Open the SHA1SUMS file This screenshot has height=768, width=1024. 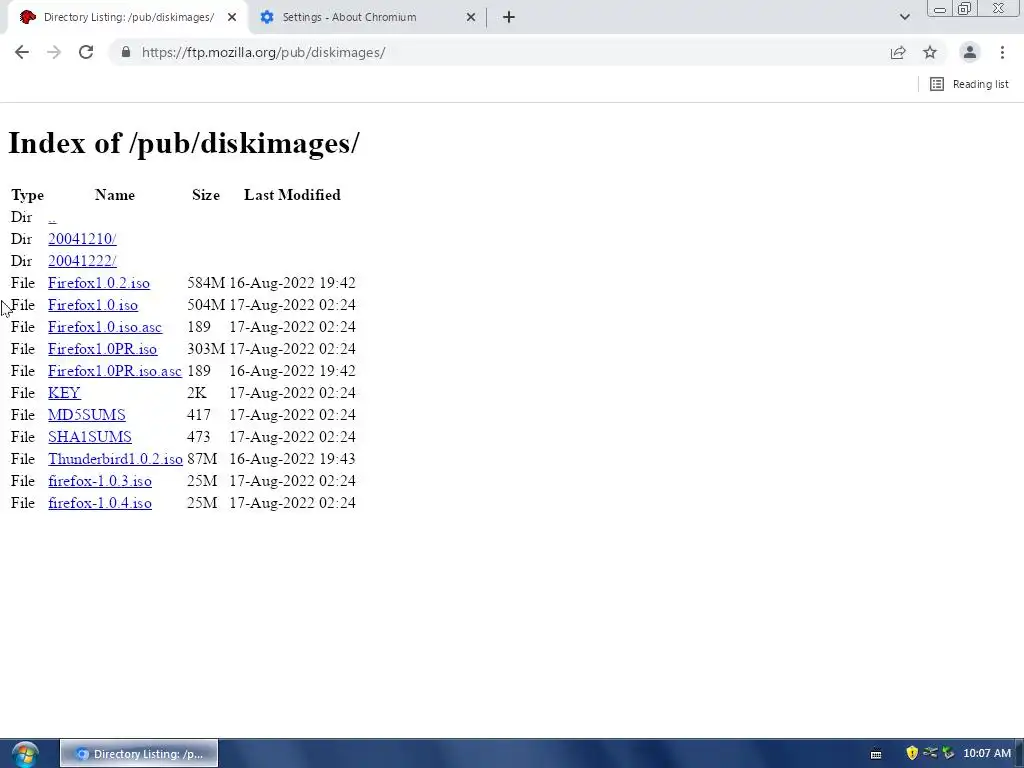click(x=89, y=437)
